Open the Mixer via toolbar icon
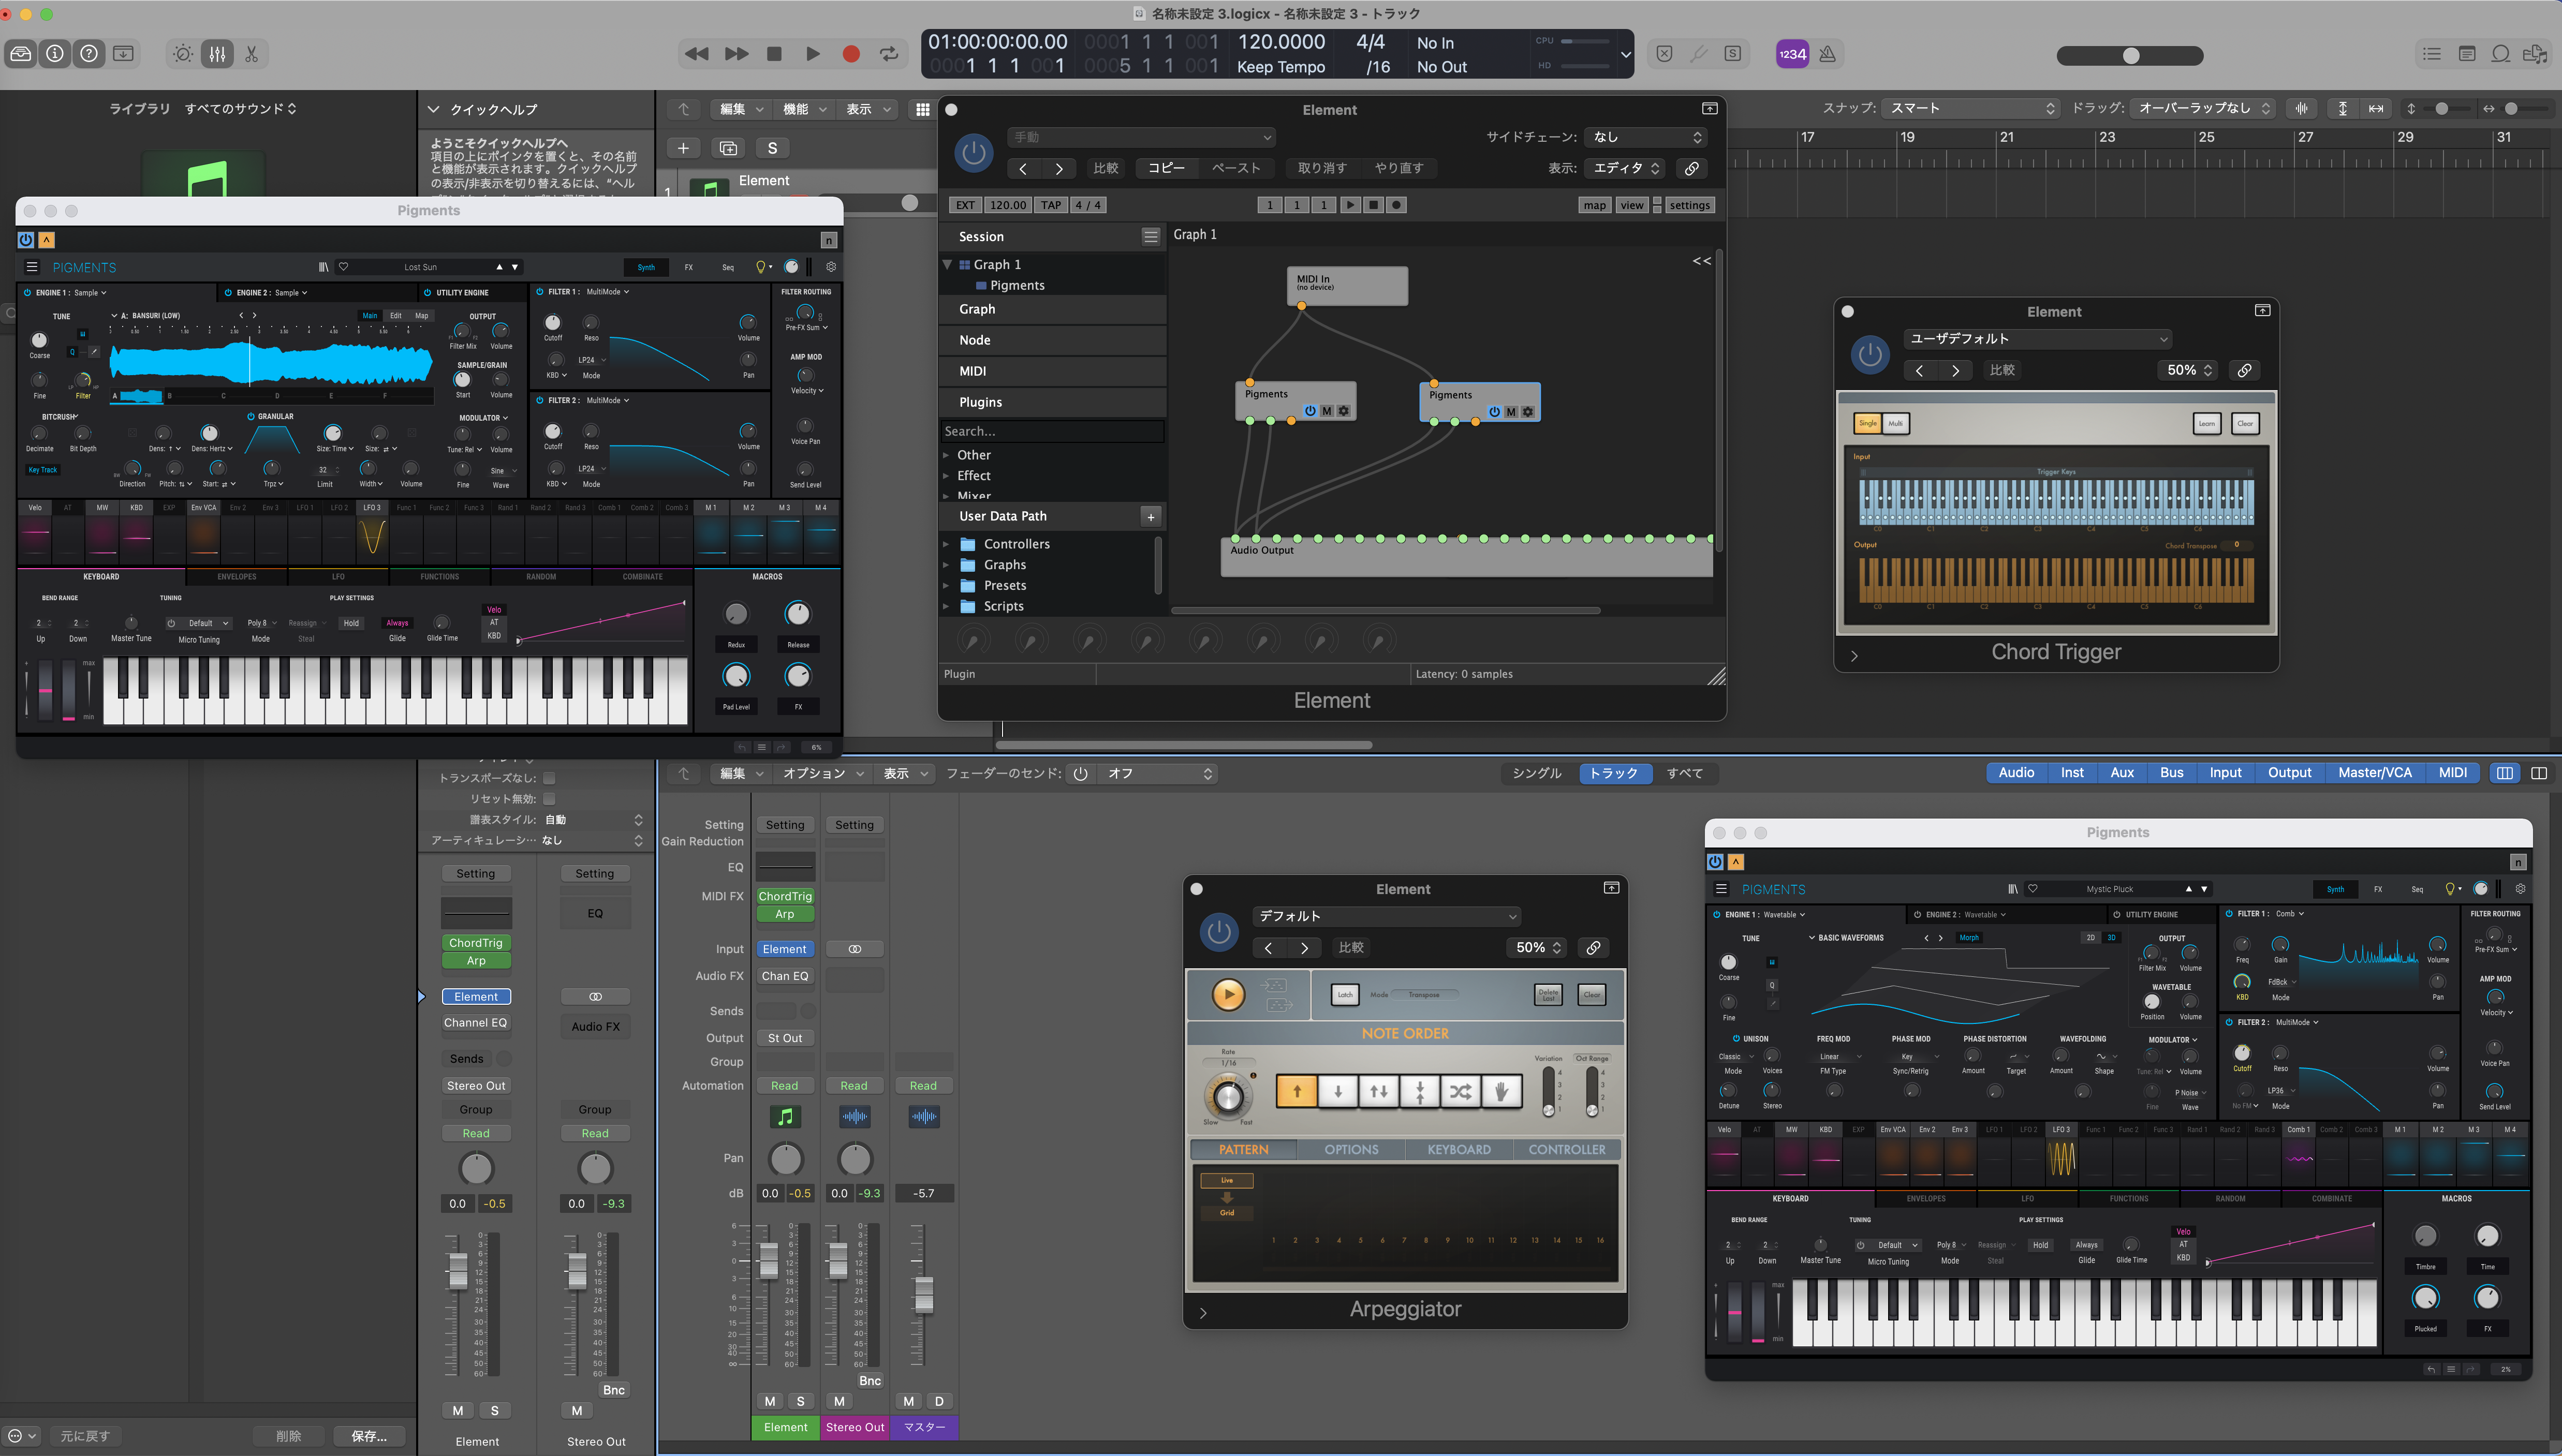This screenshot has width=2562, height=1456. tap(217, 54)
